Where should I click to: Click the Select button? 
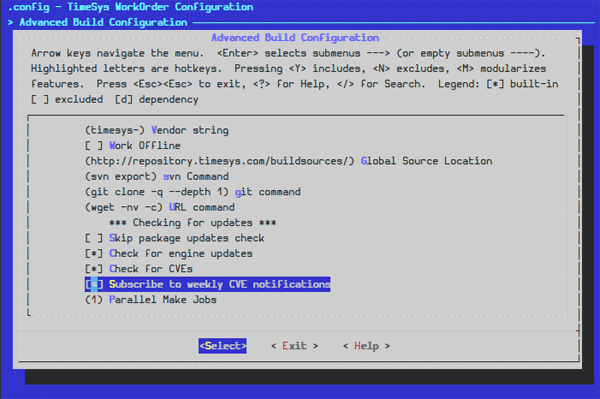[222, 346]
